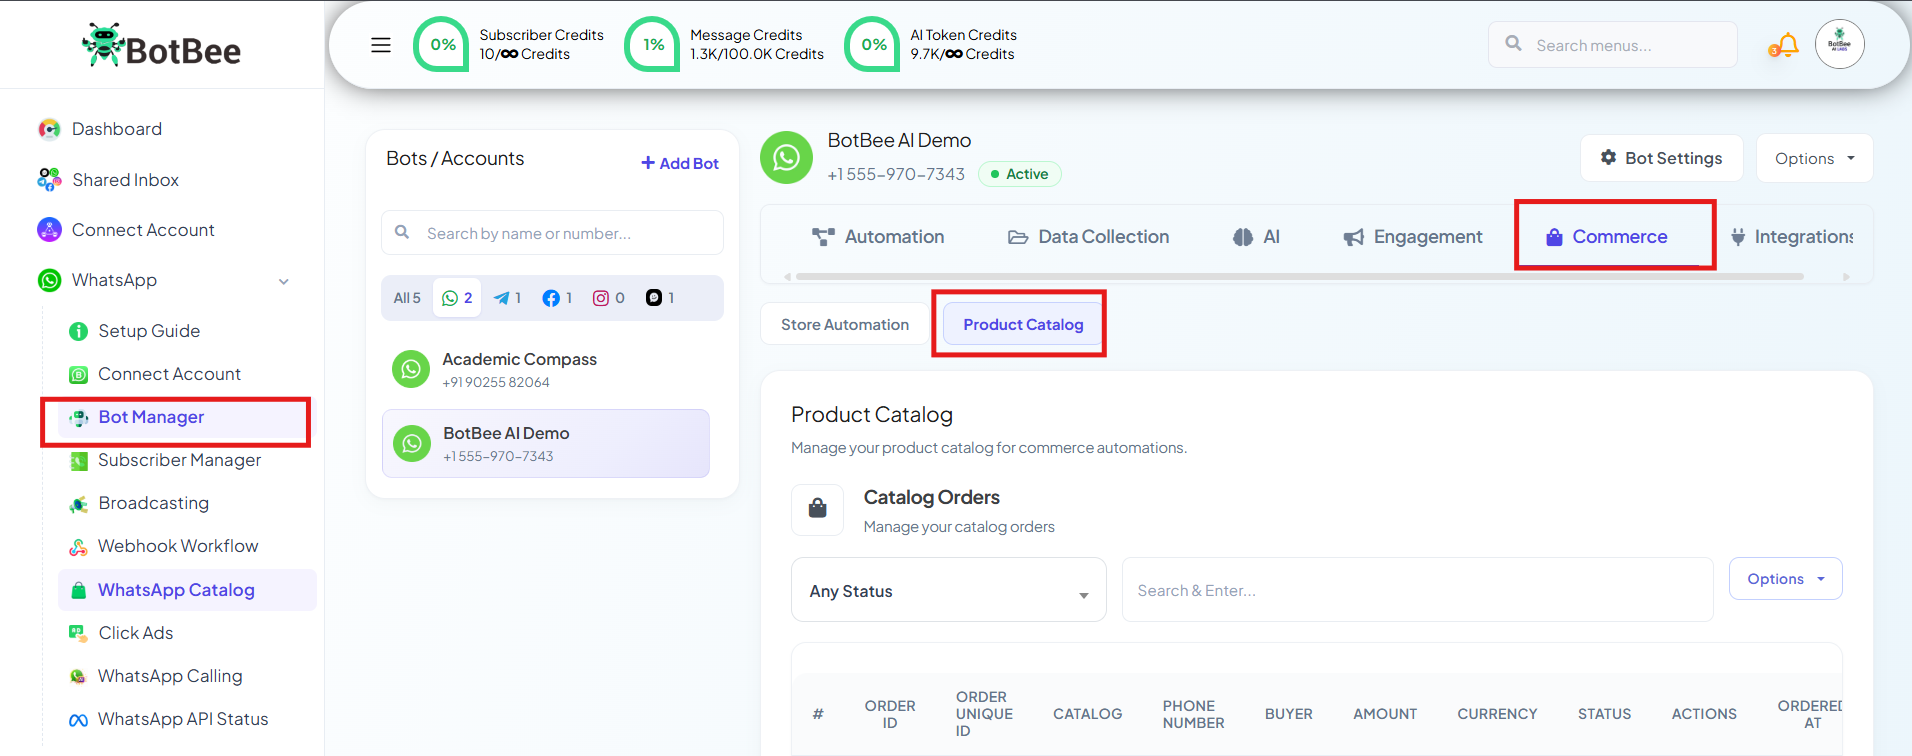Click the WhatsApp Calling icon
Viewport: 1912px width, 756px height.
point(78,677)
